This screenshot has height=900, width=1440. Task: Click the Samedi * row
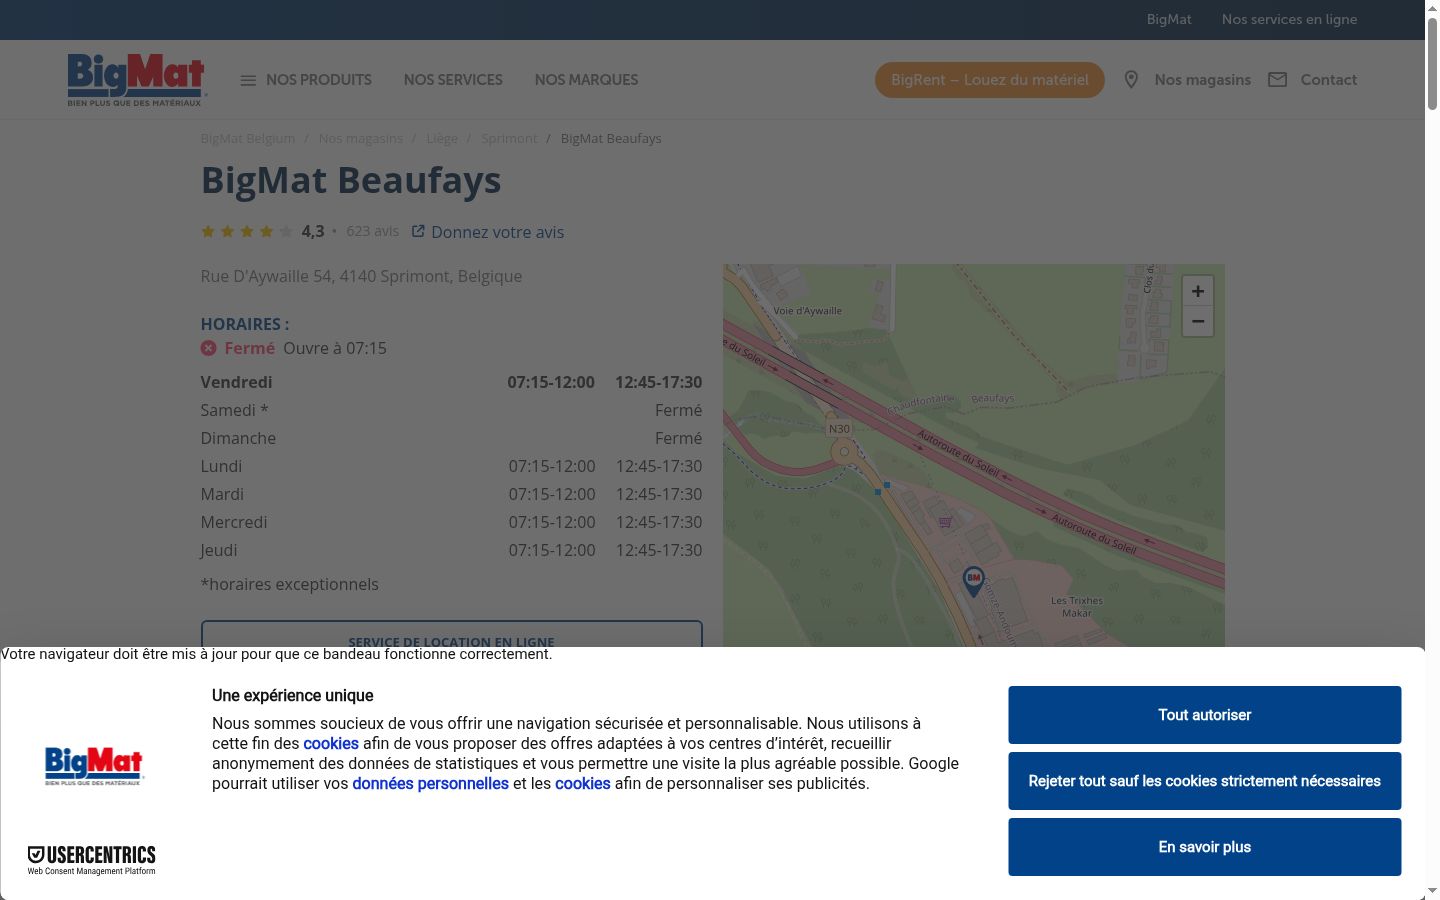click(451, 410)
